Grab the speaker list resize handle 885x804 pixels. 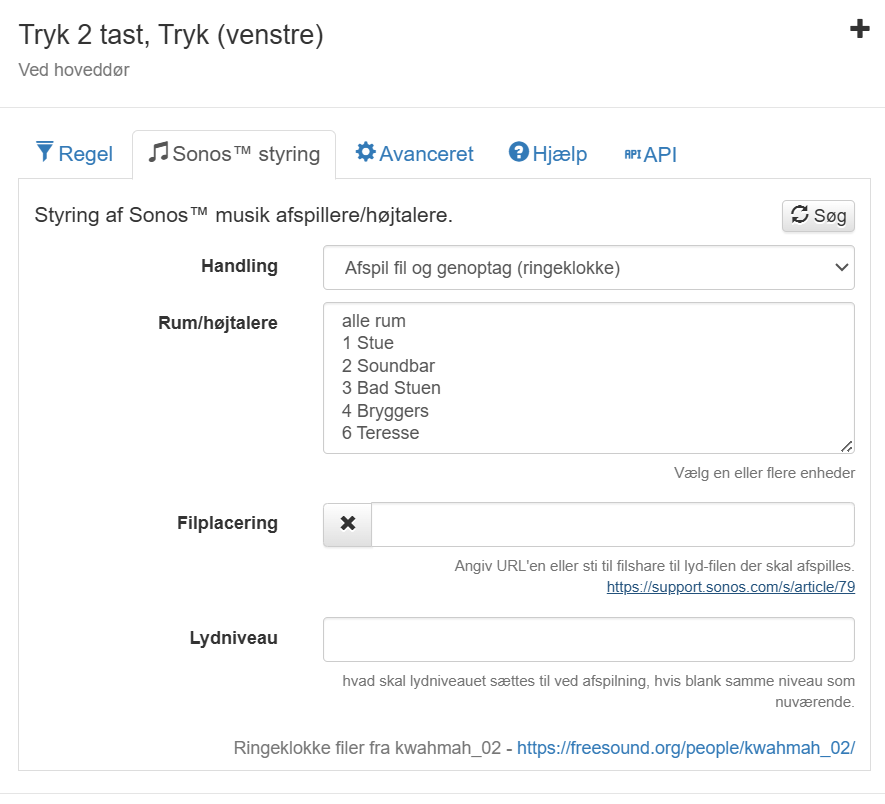point(847,446)
